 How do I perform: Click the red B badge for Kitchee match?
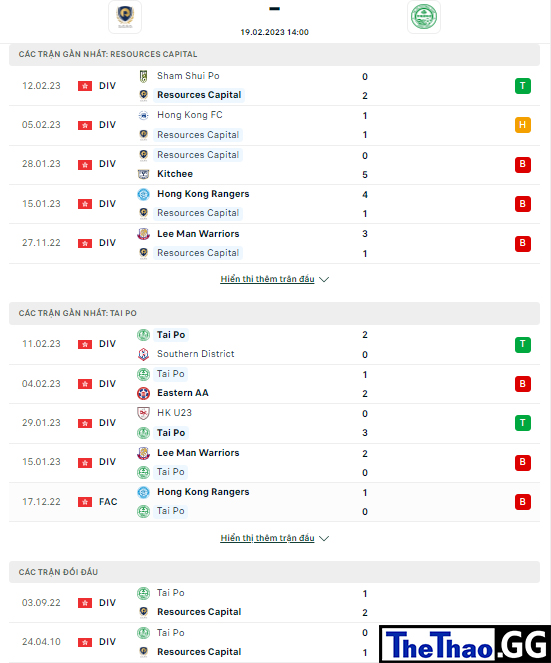click(x=523, y=164)
